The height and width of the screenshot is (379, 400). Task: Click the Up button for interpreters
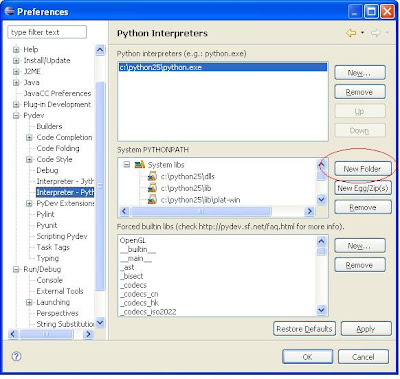click(360, 111)
